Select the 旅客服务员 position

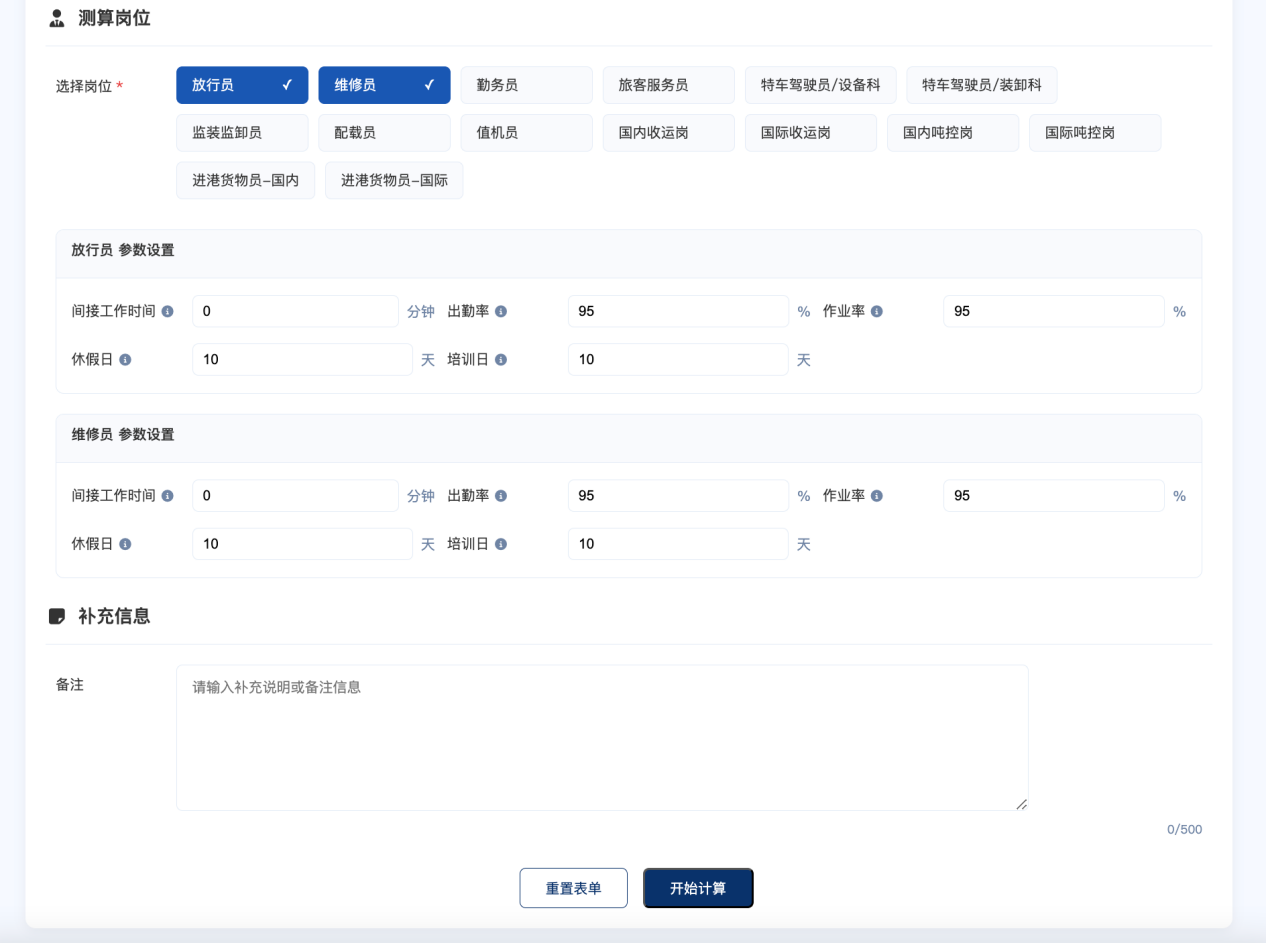(x=668, y=85)
